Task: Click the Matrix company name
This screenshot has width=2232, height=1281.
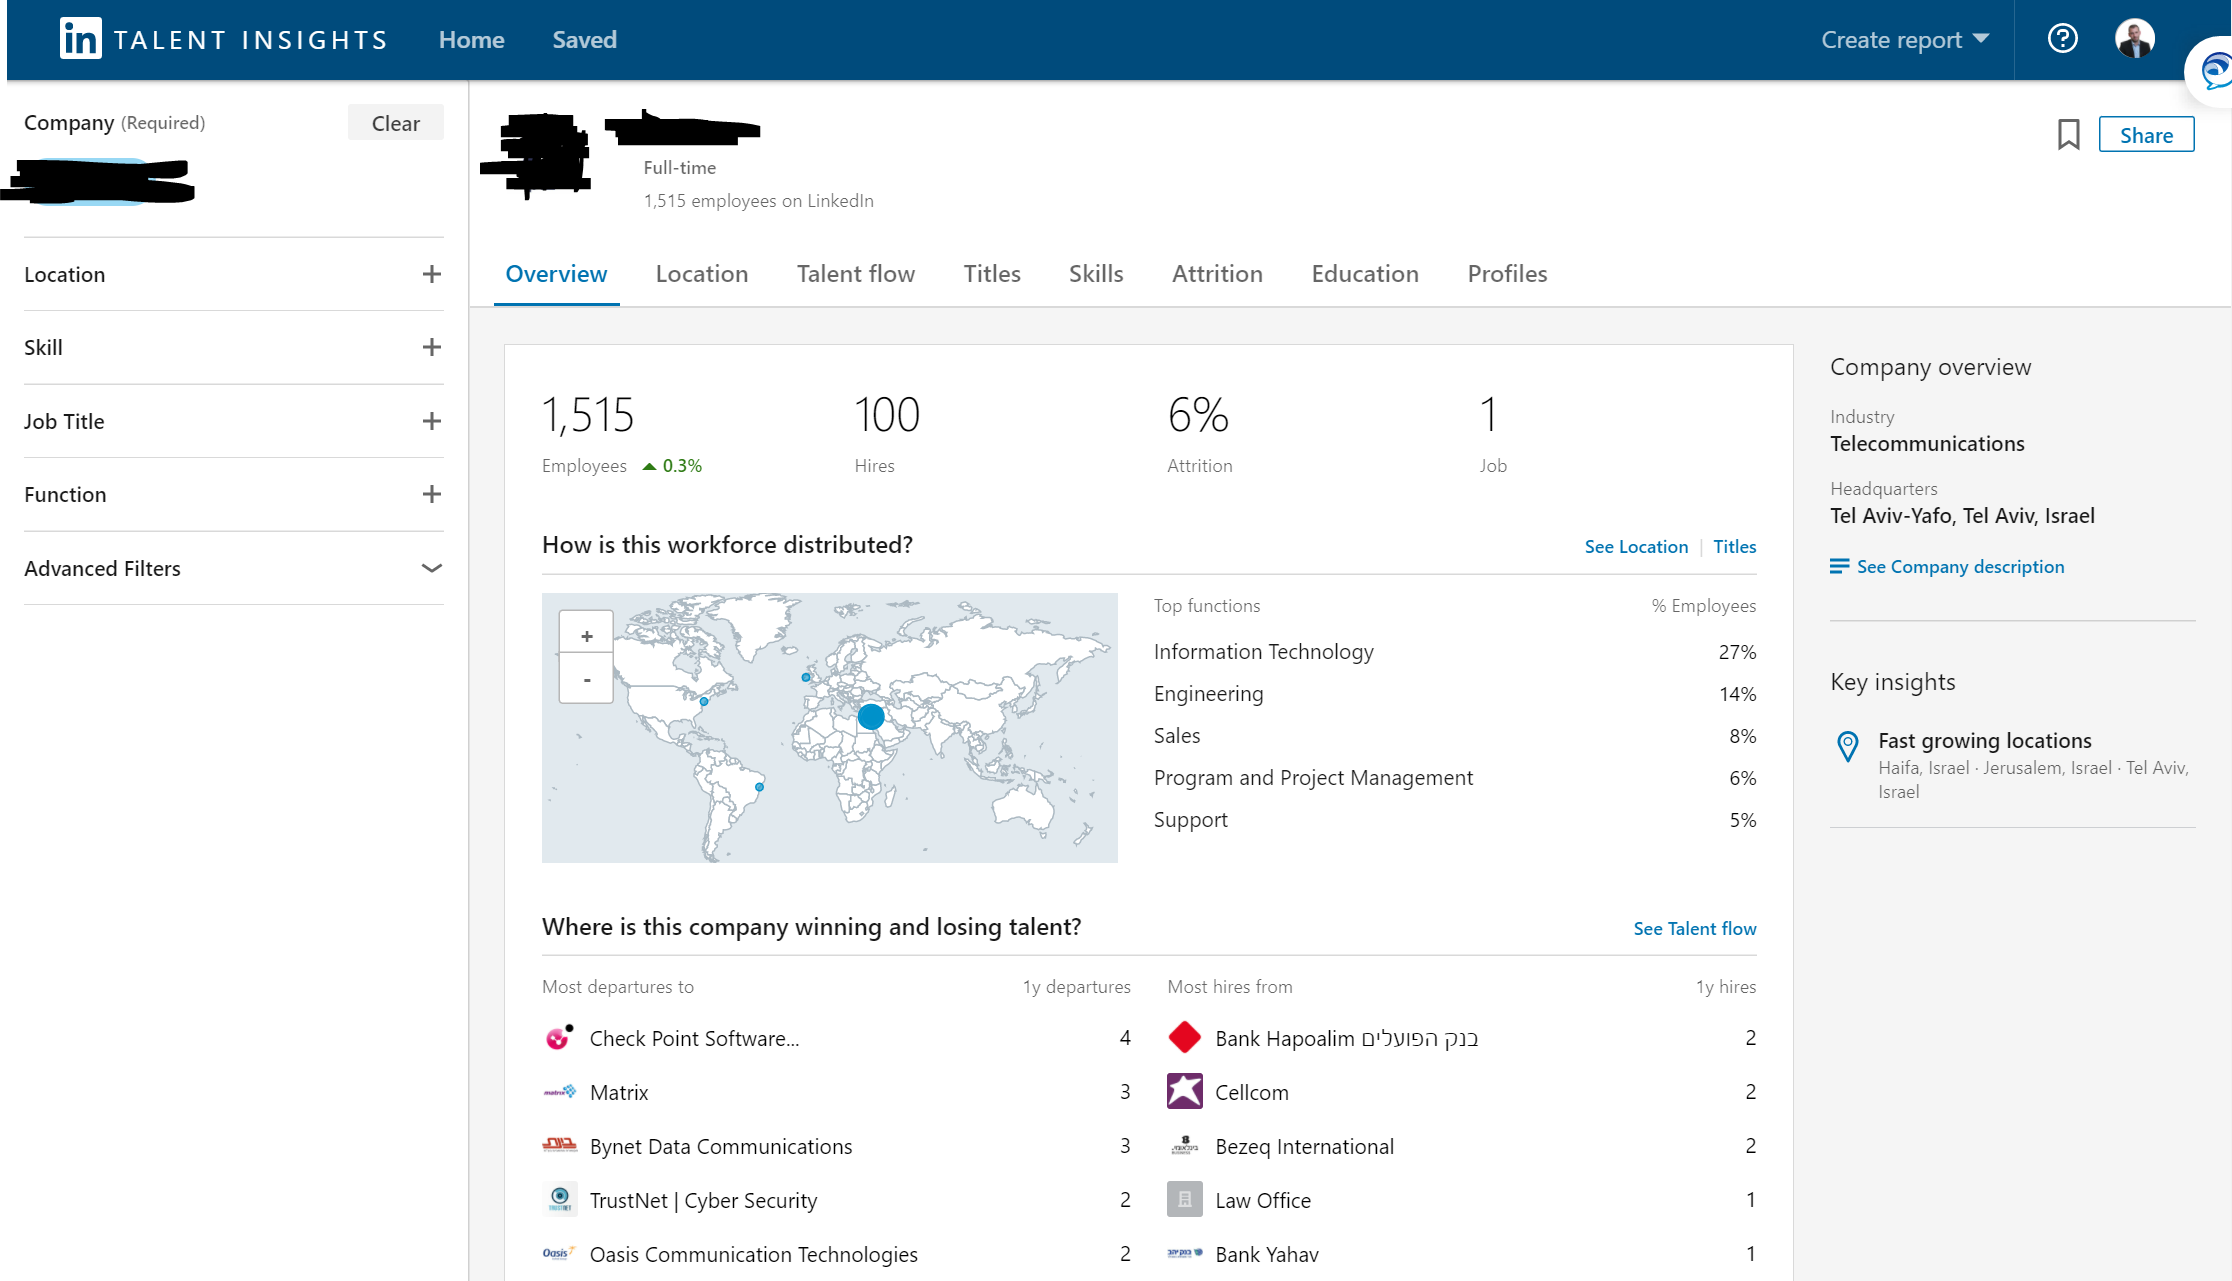Action: click(x=619, y=1092)
